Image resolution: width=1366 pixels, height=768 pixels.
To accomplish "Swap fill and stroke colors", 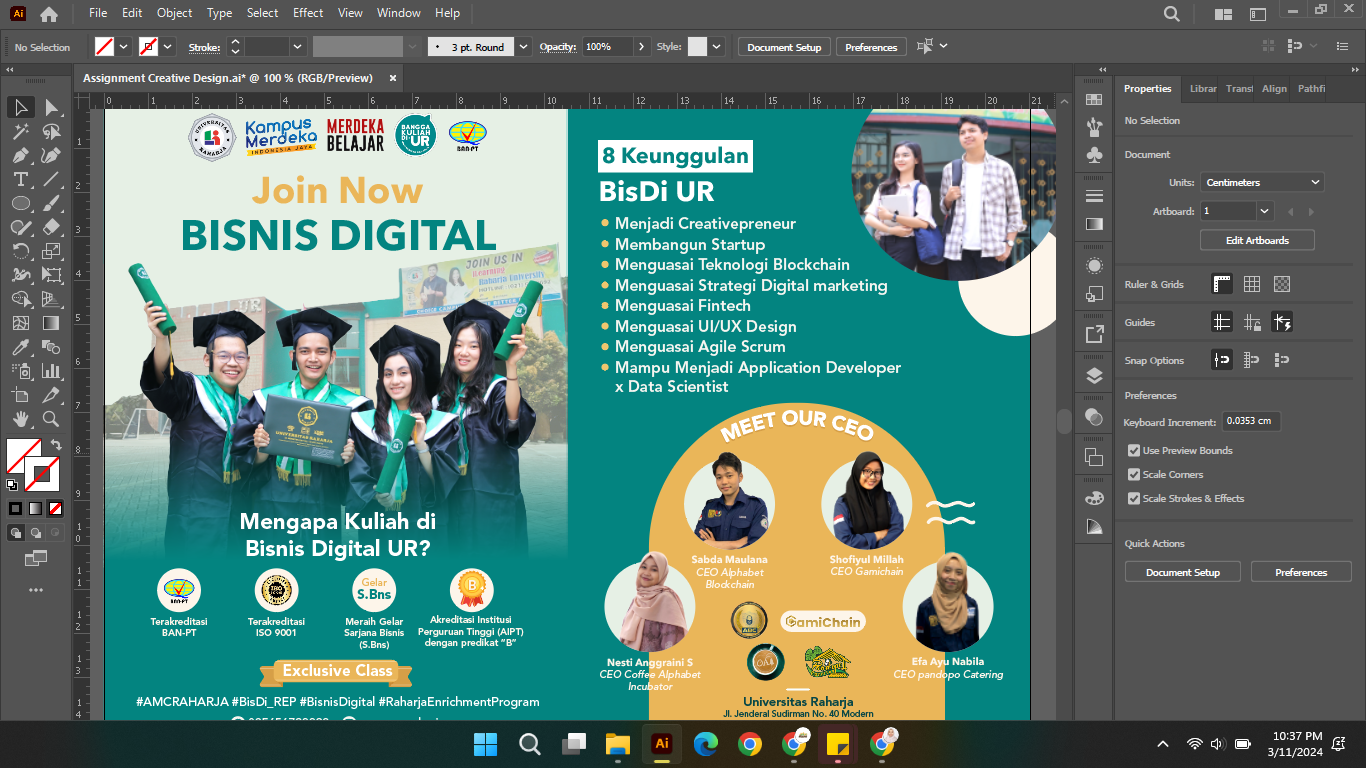I will click(x=56, y=445).
